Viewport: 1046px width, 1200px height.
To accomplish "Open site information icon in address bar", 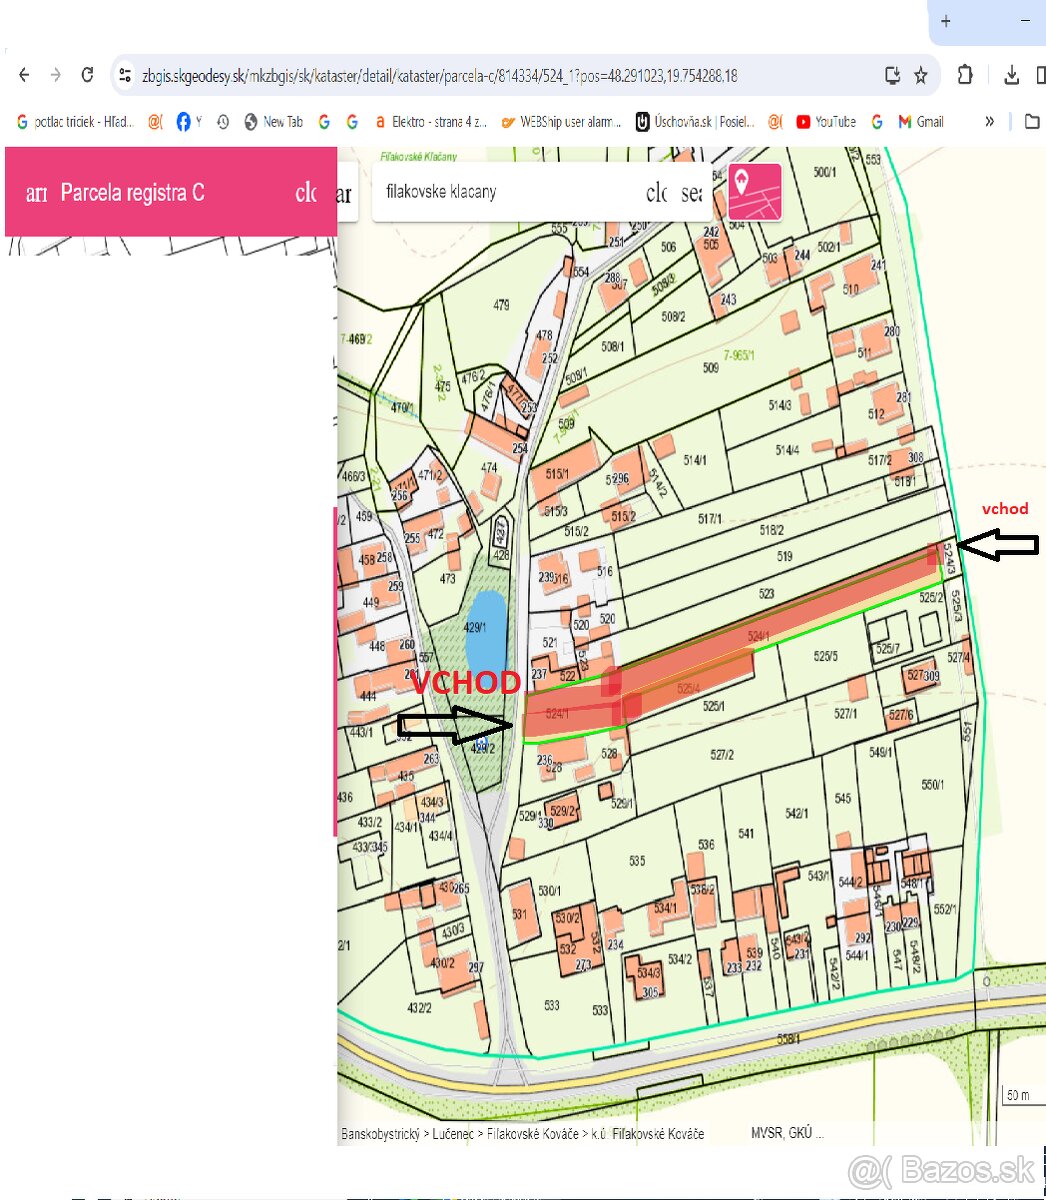I will 124,75.
